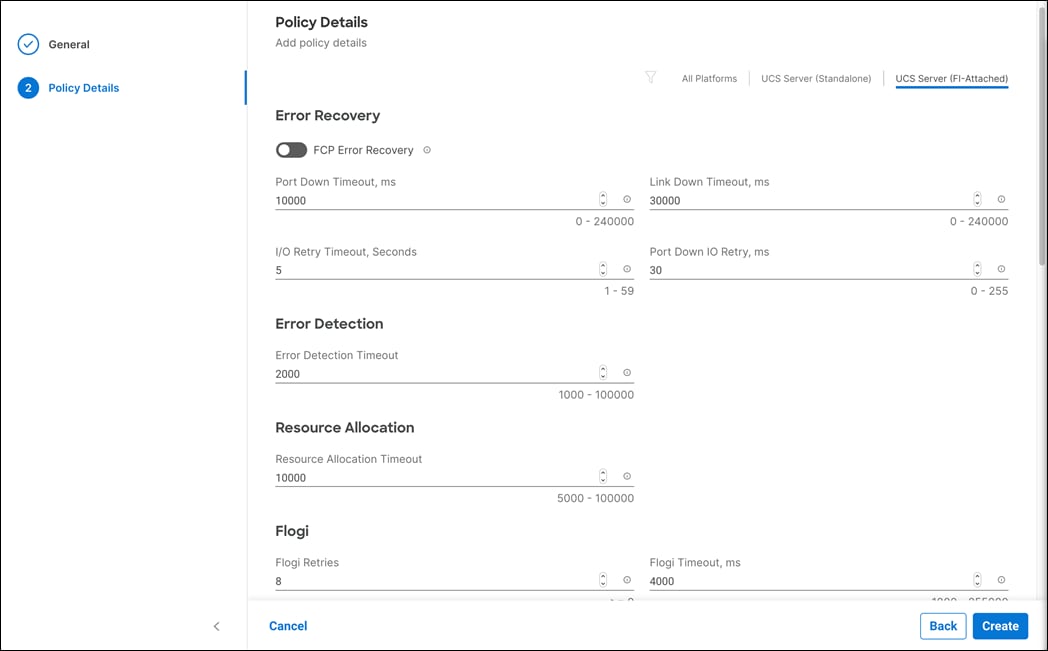The image size is (1048, 651).
Task: Switch to the All Platforms tab
Action: point(709,77)
